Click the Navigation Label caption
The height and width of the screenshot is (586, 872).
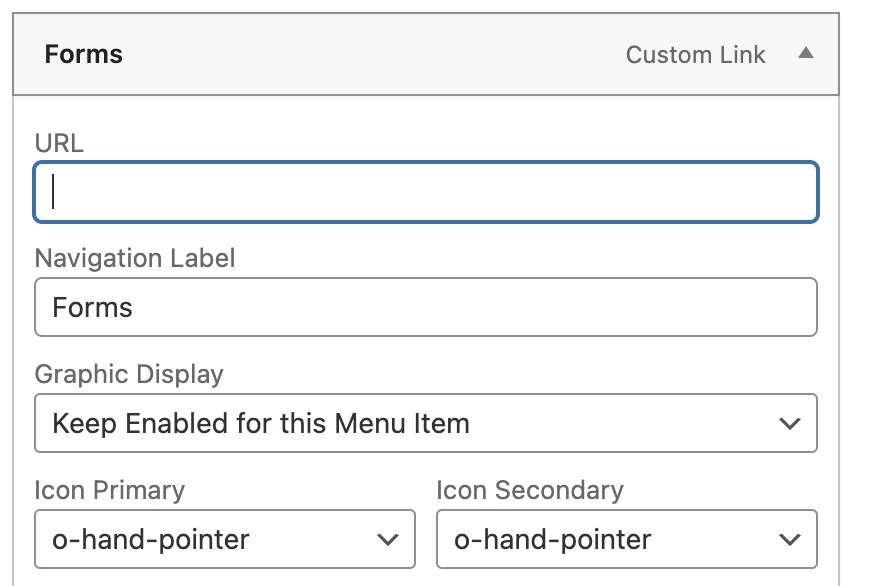click(x=135, y=258)
